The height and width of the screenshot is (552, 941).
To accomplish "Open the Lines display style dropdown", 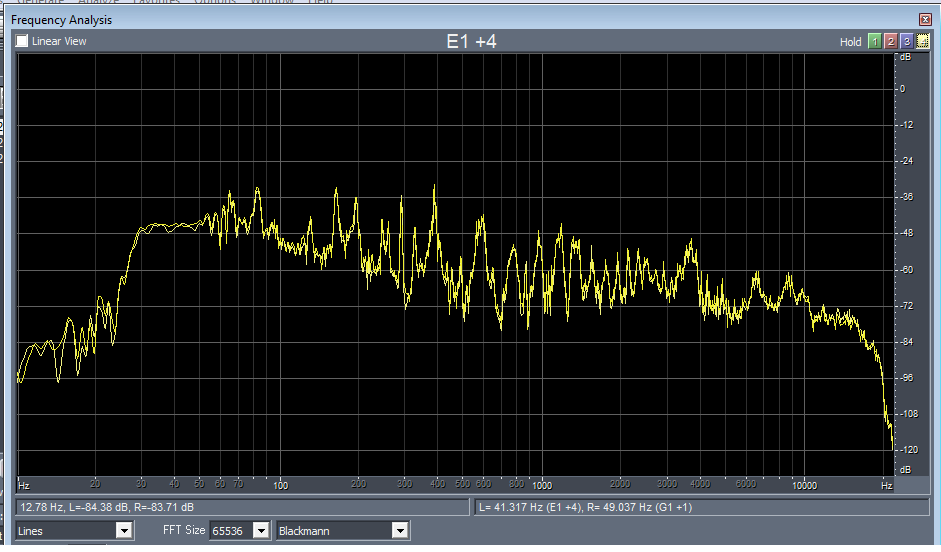I will [x=124, y=530].
